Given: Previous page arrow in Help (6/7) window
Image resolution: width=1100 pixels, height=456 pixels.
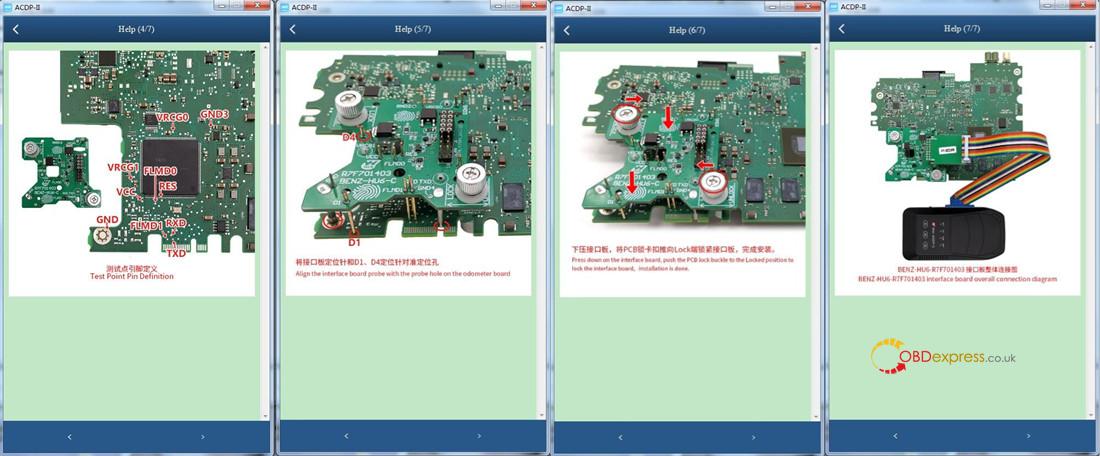Looking at the screenshot, I should tap(620, 437).
